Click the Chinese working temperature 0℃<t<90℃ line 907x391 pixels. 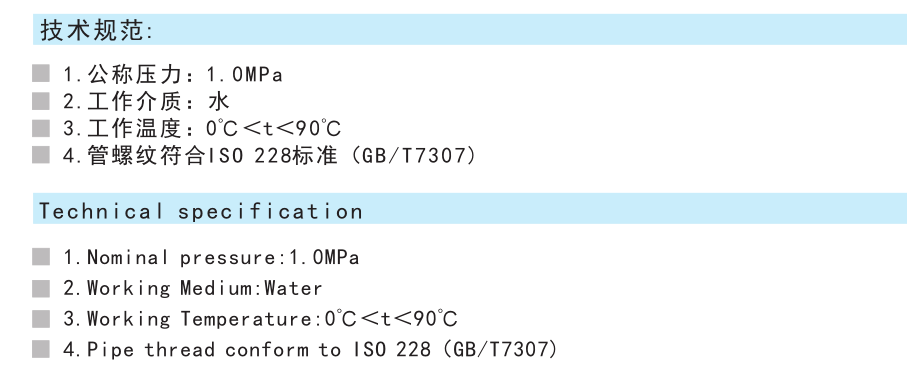202,128
